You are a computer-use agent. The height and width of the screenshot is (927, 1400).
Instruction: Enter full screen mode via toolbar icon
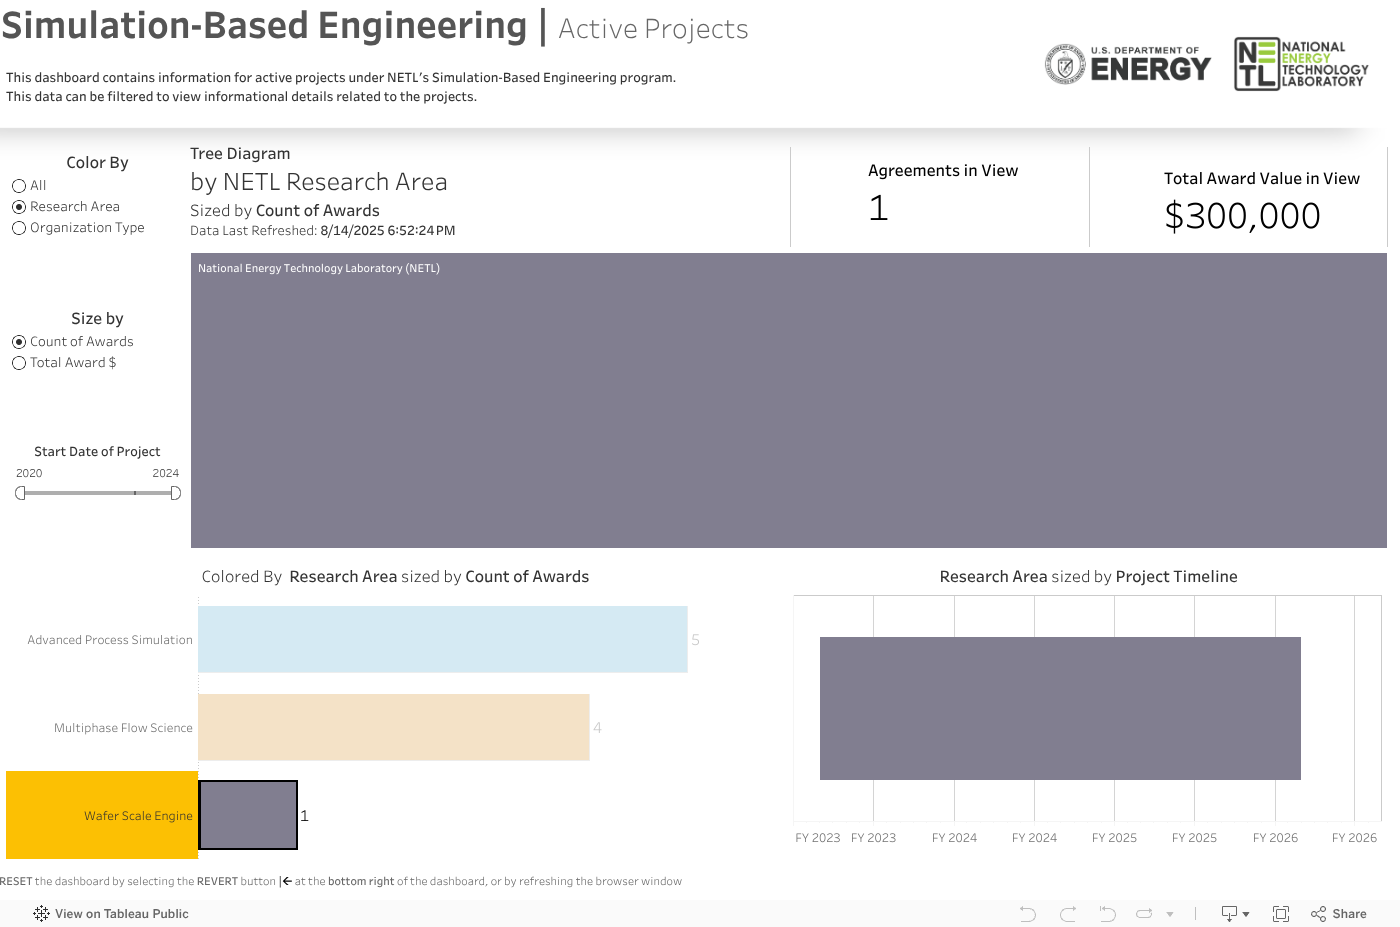tap(1280, 914)
